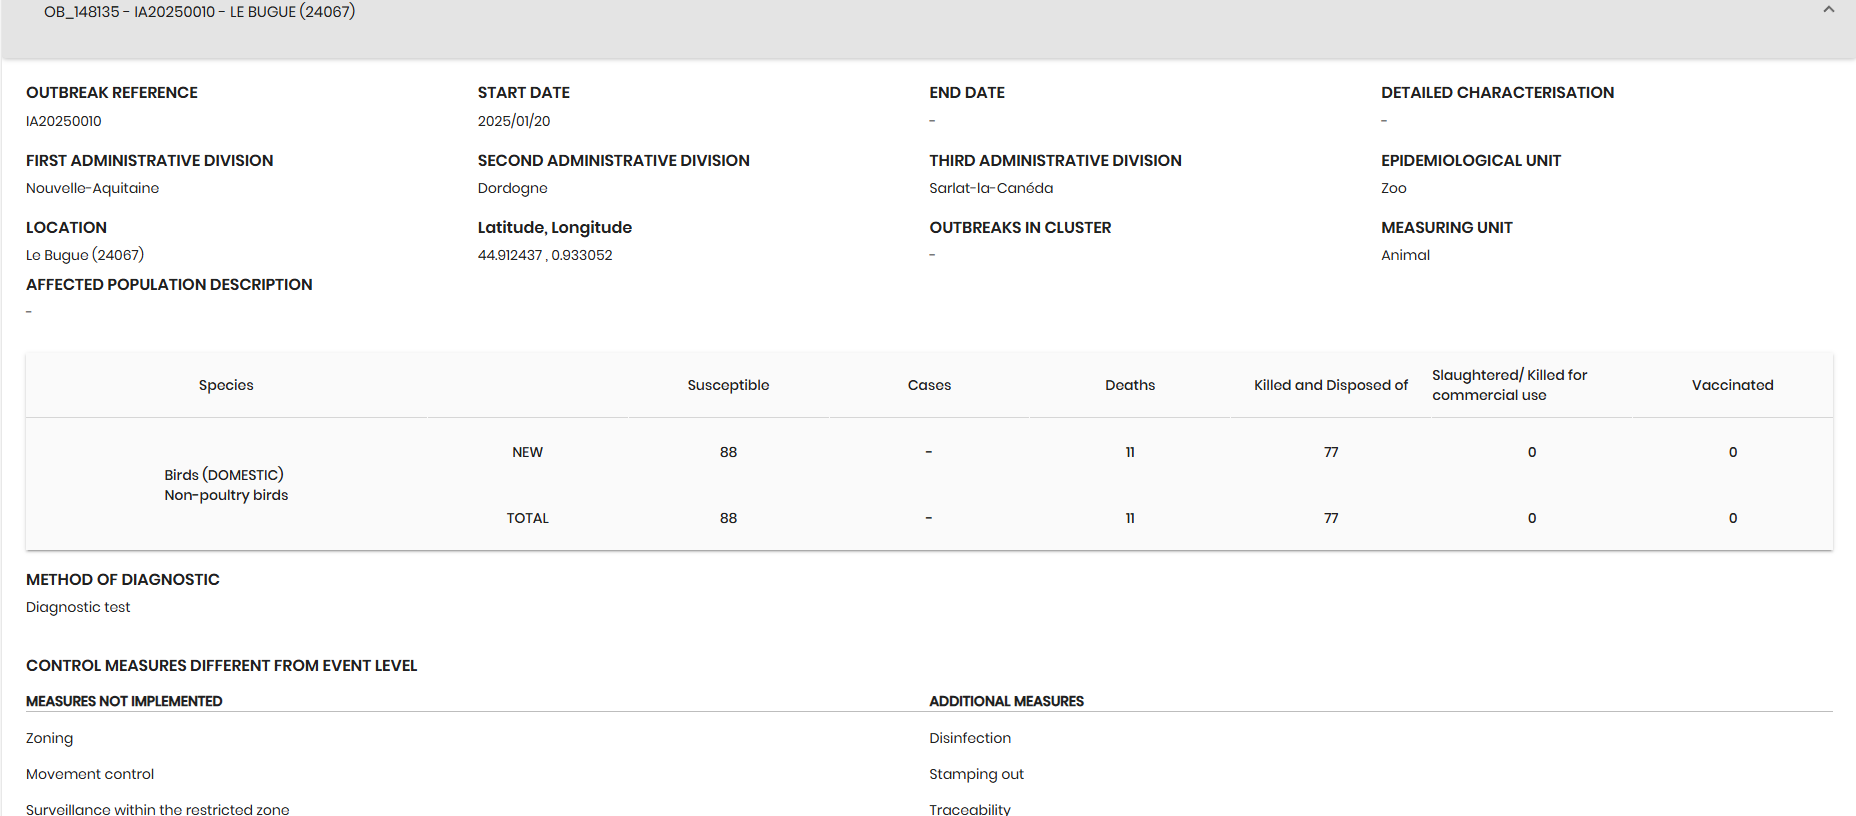Click the Killed and Disposed of header
This screenshot has width=1856, height=816.
(x=1331, y=385)
